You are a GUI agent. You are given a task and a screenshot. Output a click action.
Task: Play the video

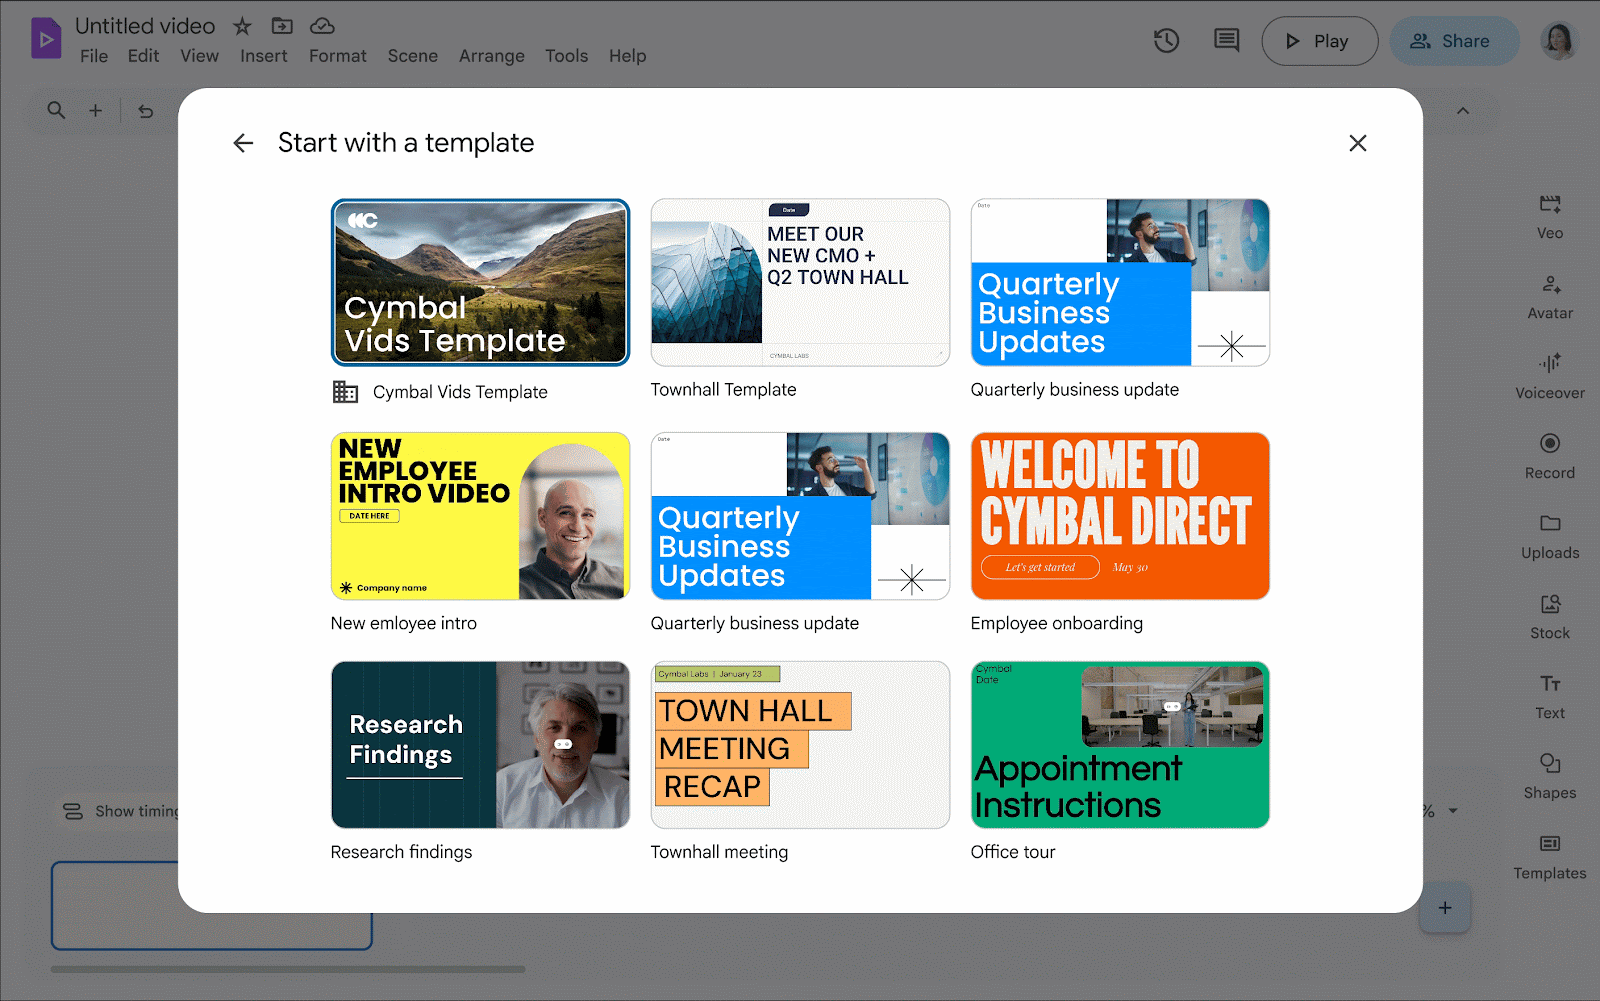click(x=1319, y=41)
